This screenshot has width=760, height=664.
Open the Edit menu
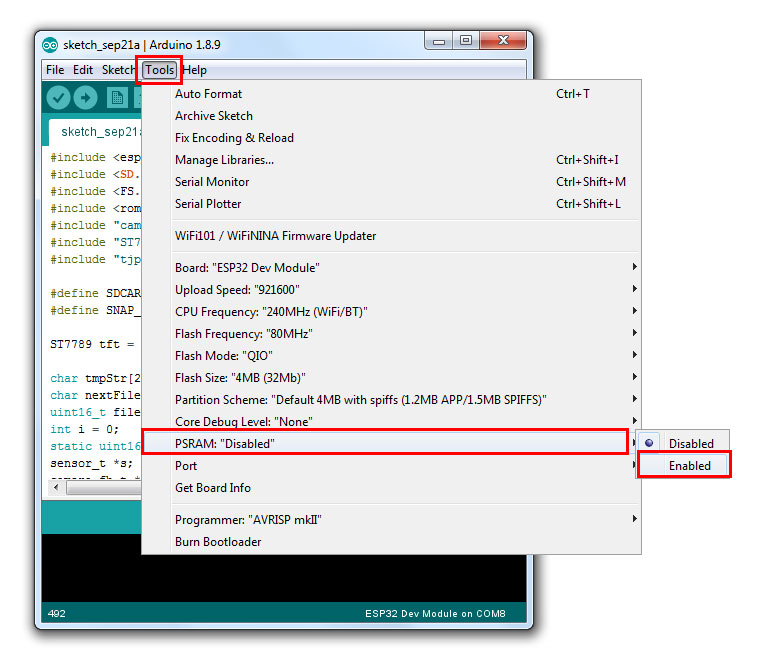[83, 70]
